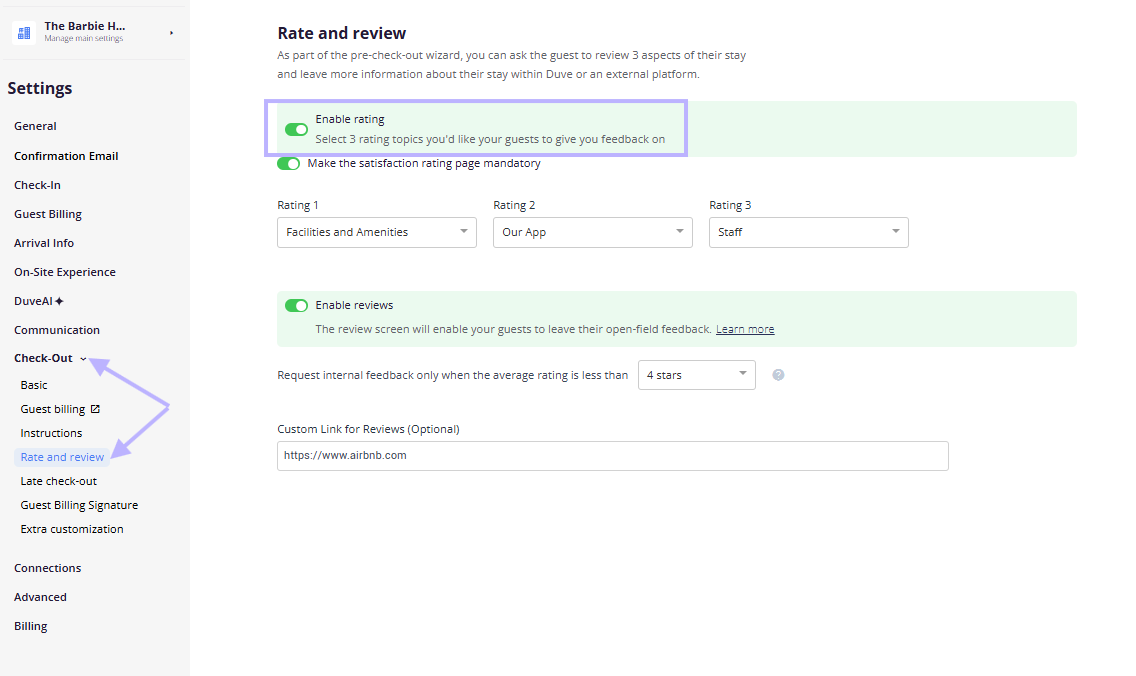Open the Rating 2 Our App dropdown
This screenshot has width=1136, height=676.
tap(593, 233)
